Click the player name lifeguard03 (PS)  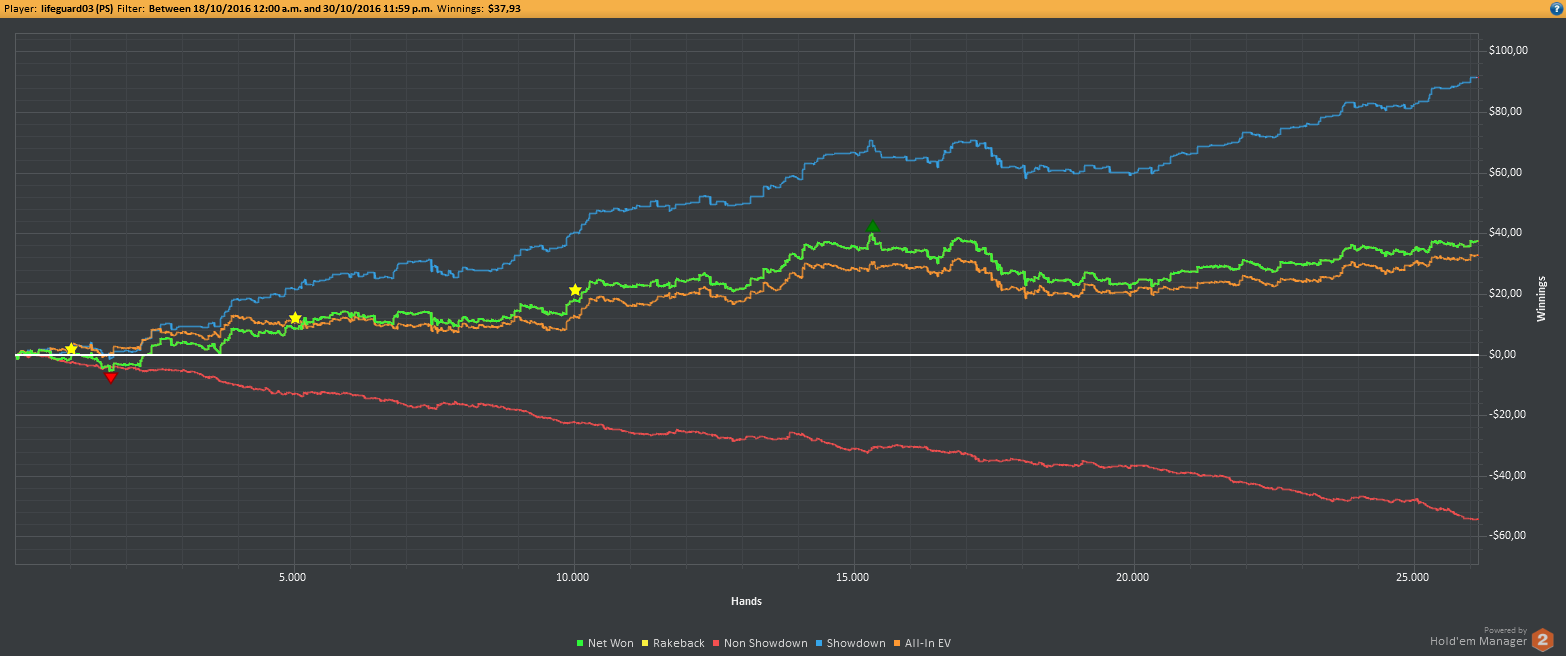[76, 8]
